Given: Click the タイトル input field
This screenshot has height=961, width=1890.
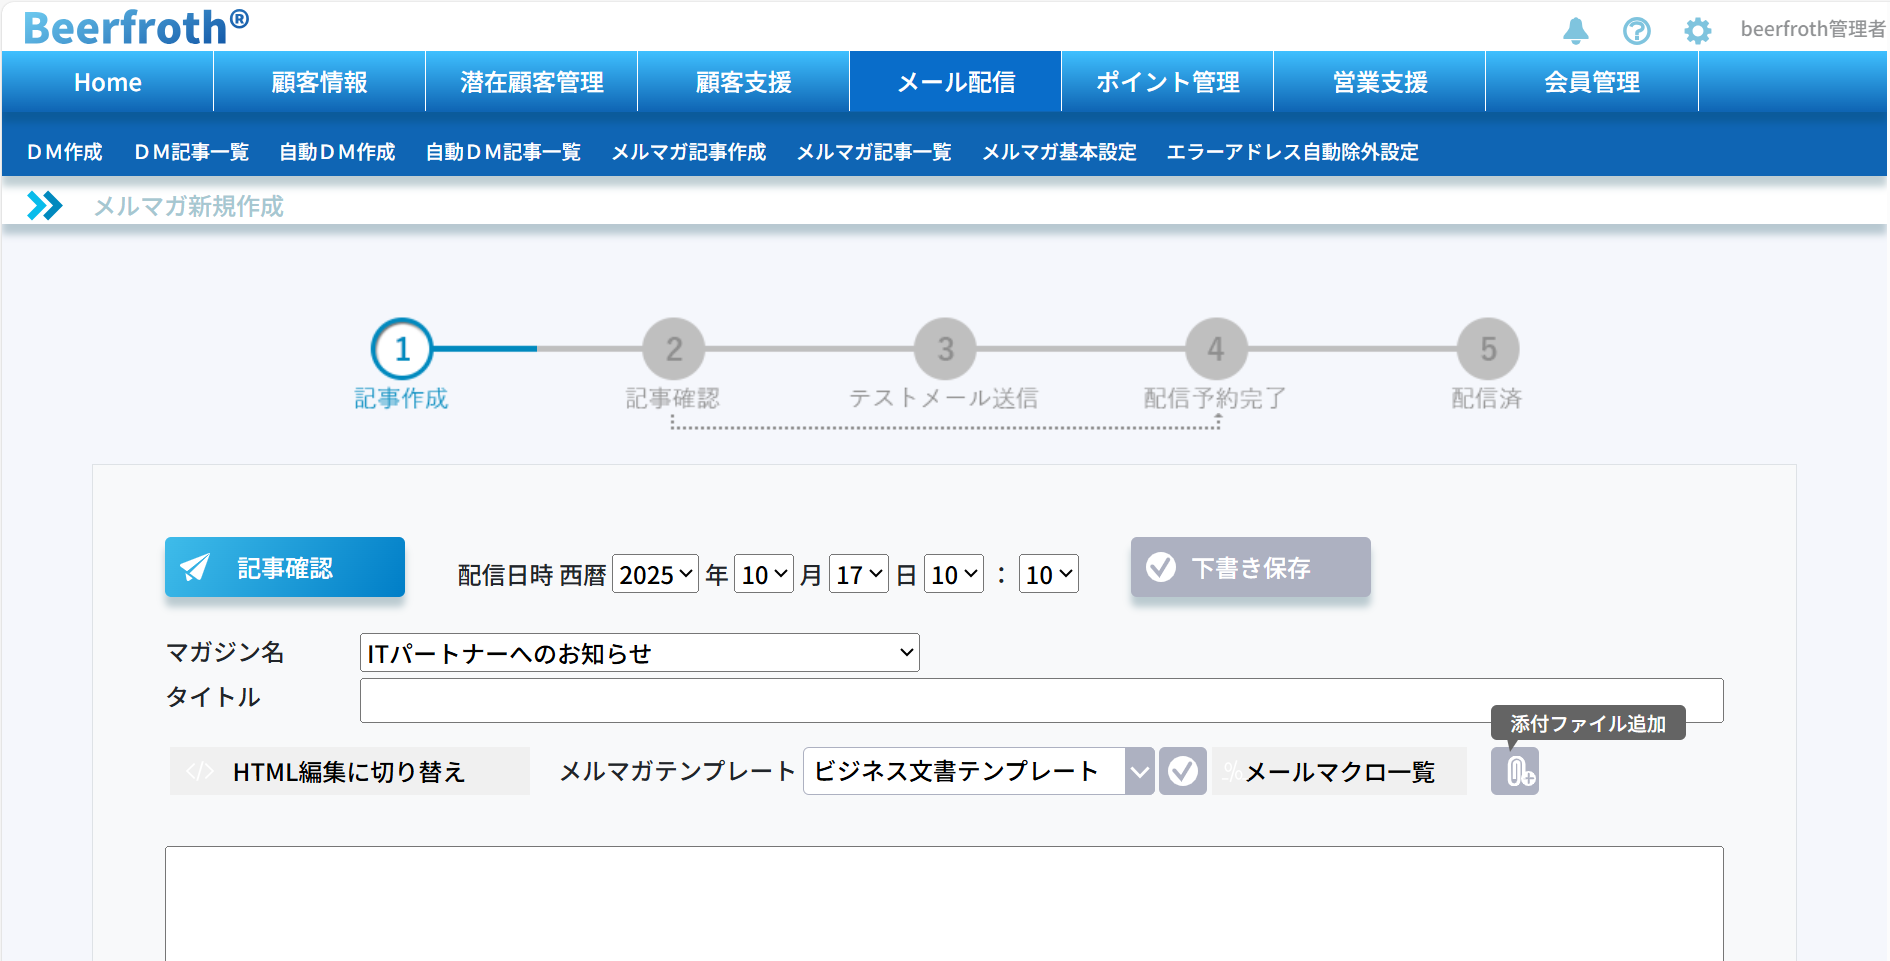Looking at the screenshot, I should coord(1040,700).
